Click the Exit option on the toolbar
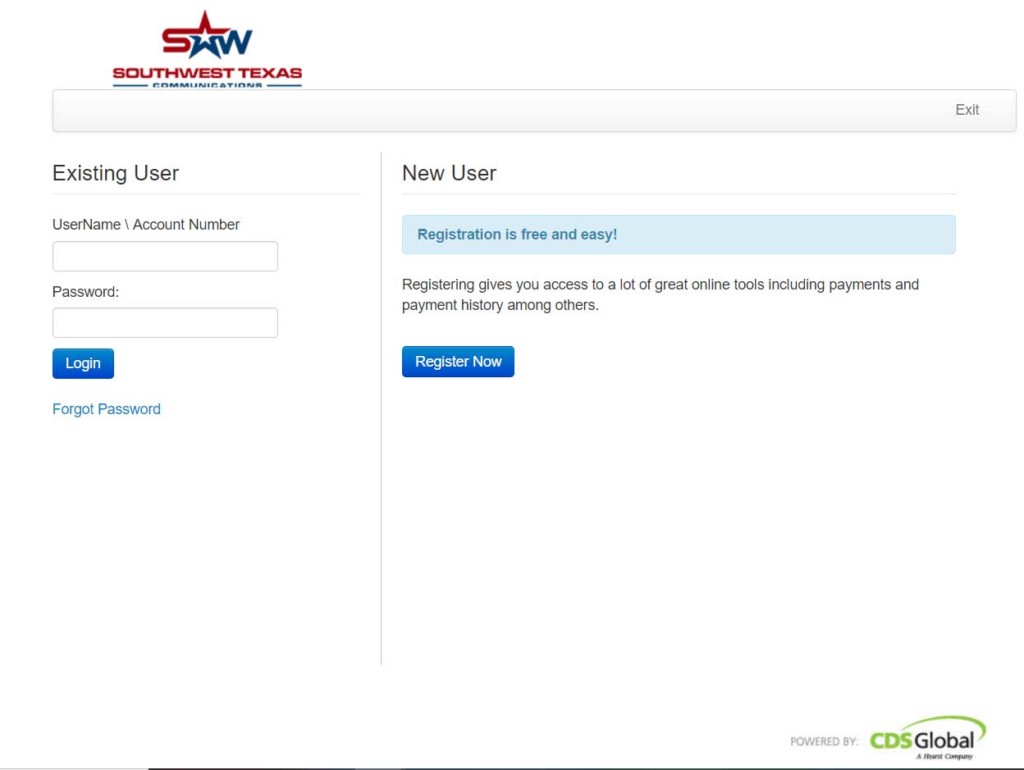The width and height of the screenshot is (1024, 770). [x=966, y=110]
